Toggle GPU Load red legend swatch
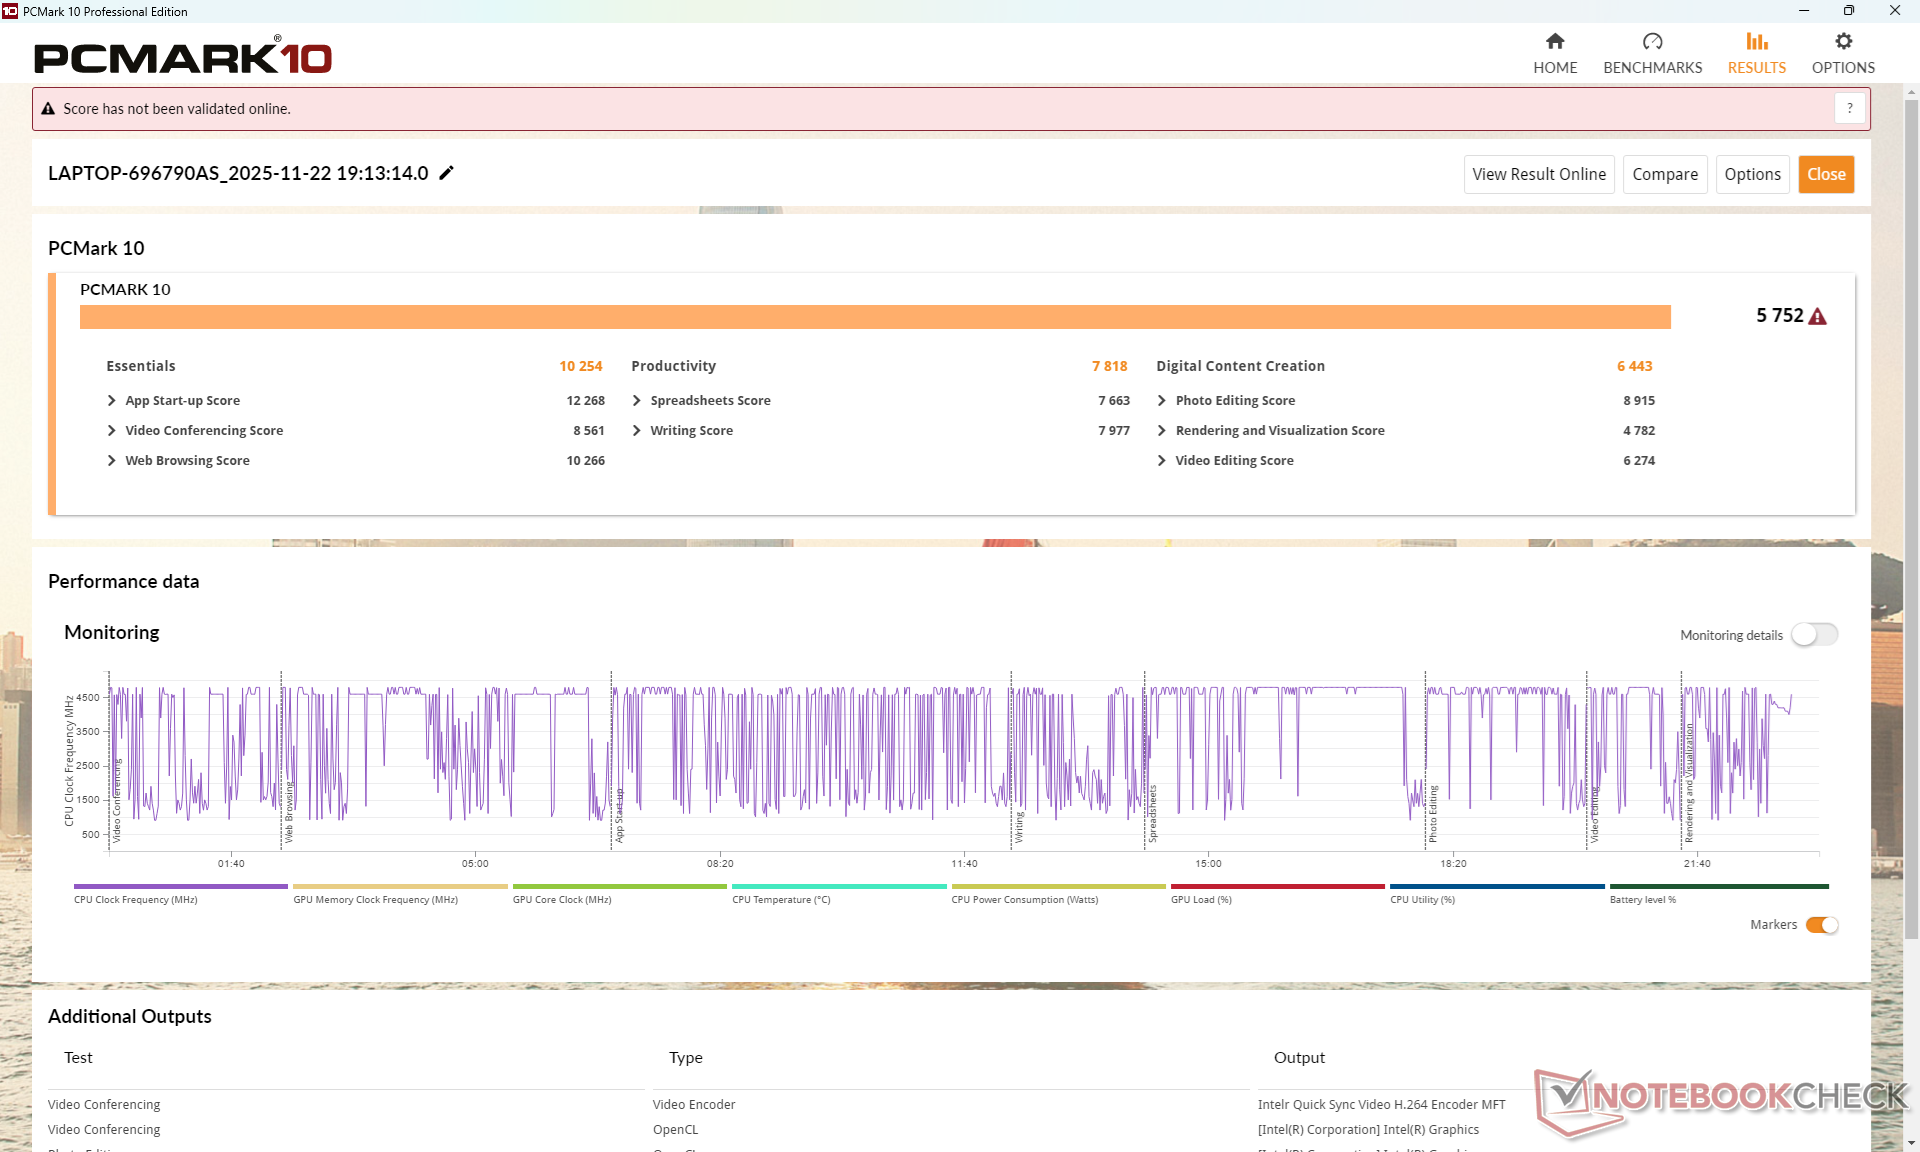The width and height of the screenshot is (1920, 1152). 1277,887
